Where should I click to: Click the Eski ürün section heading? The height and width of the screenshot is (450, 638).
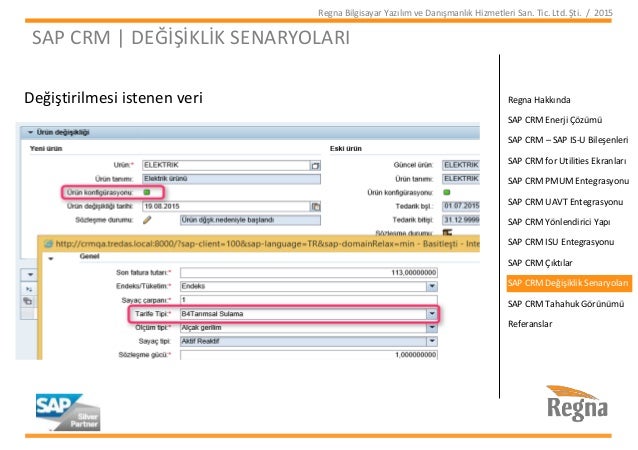[345, 149]
